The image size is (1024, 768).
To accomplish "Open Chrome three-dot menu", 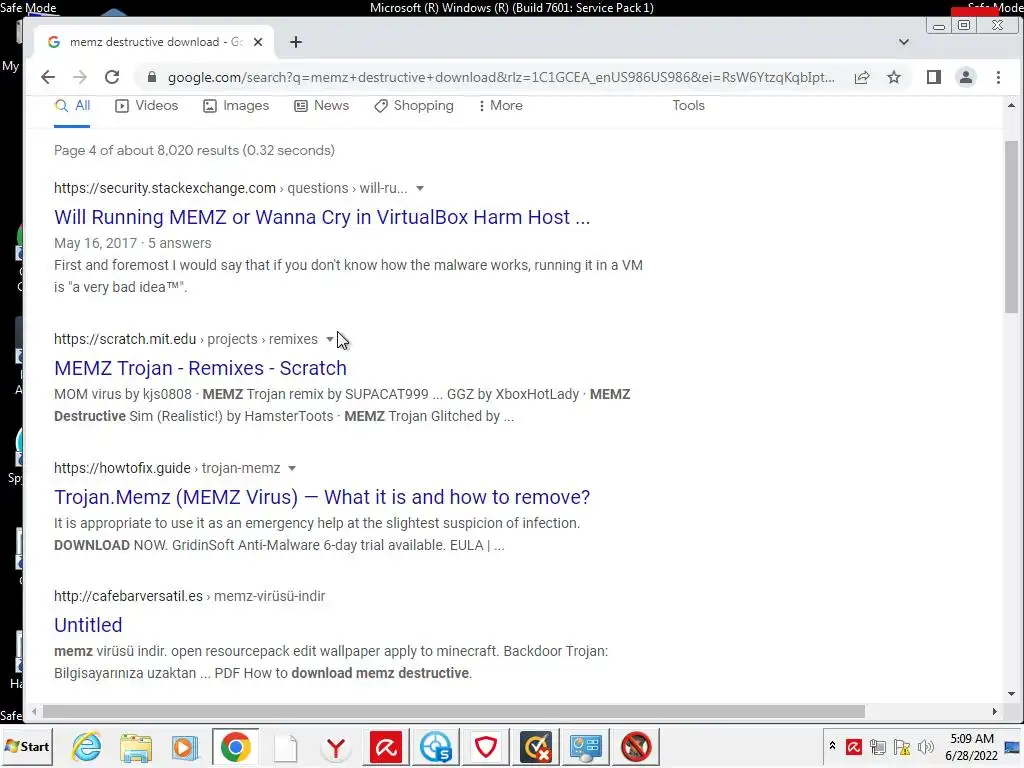I will tap(998, 77).
